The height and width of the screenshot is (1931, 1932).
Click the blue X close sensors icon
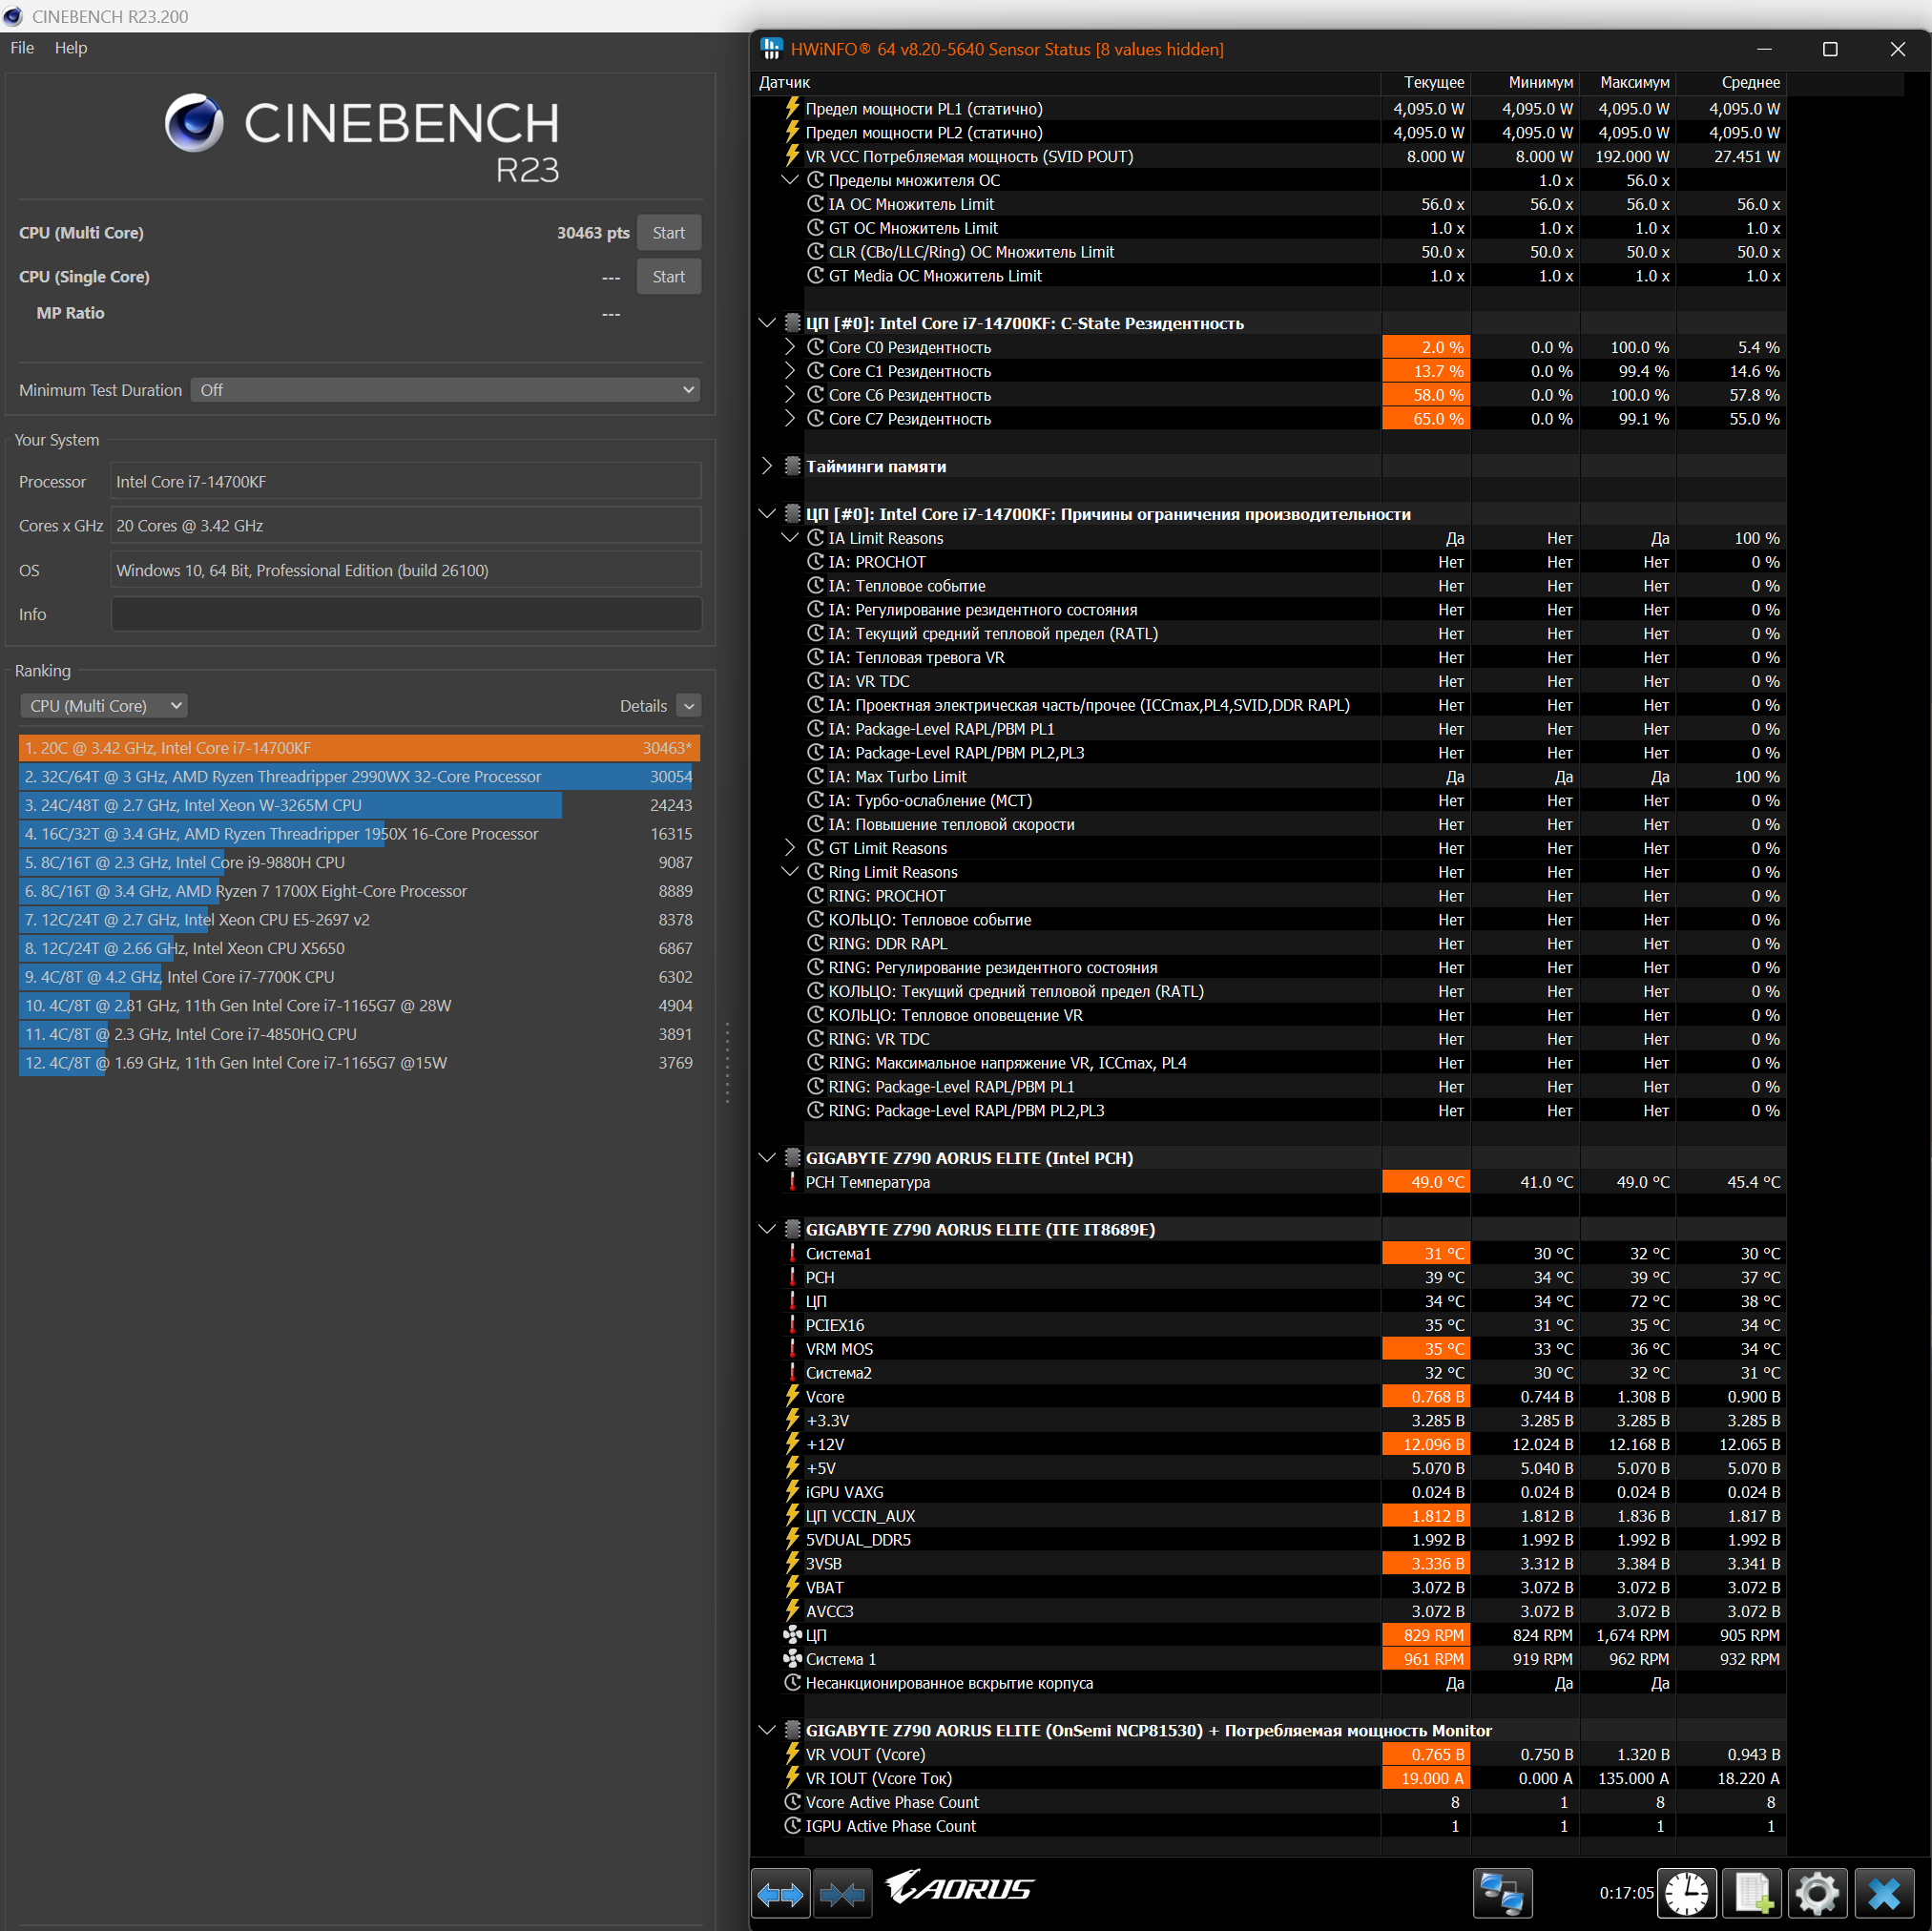1884,1893
